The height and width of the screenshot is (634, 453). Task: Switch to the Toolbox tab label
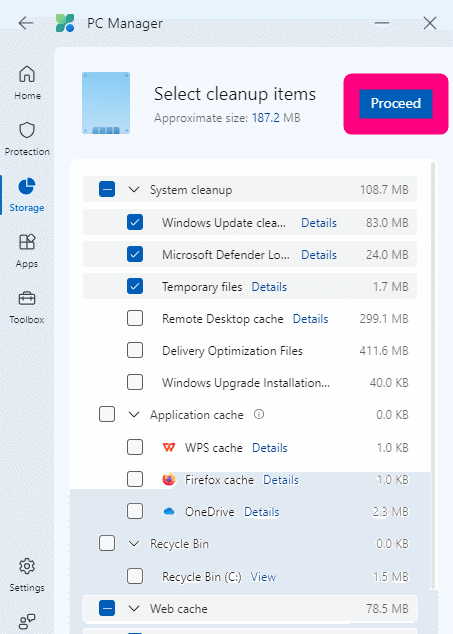pyautogui.click(x=27, y=320)
